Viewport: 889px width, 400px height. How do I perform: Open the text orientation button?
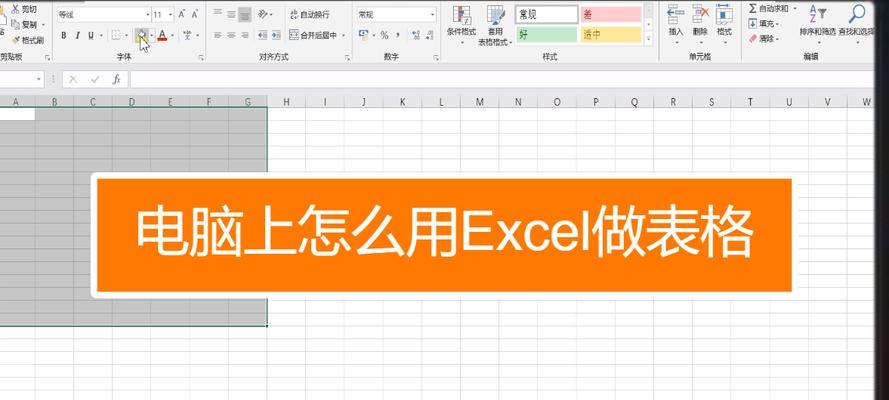(x=263, y=14)
